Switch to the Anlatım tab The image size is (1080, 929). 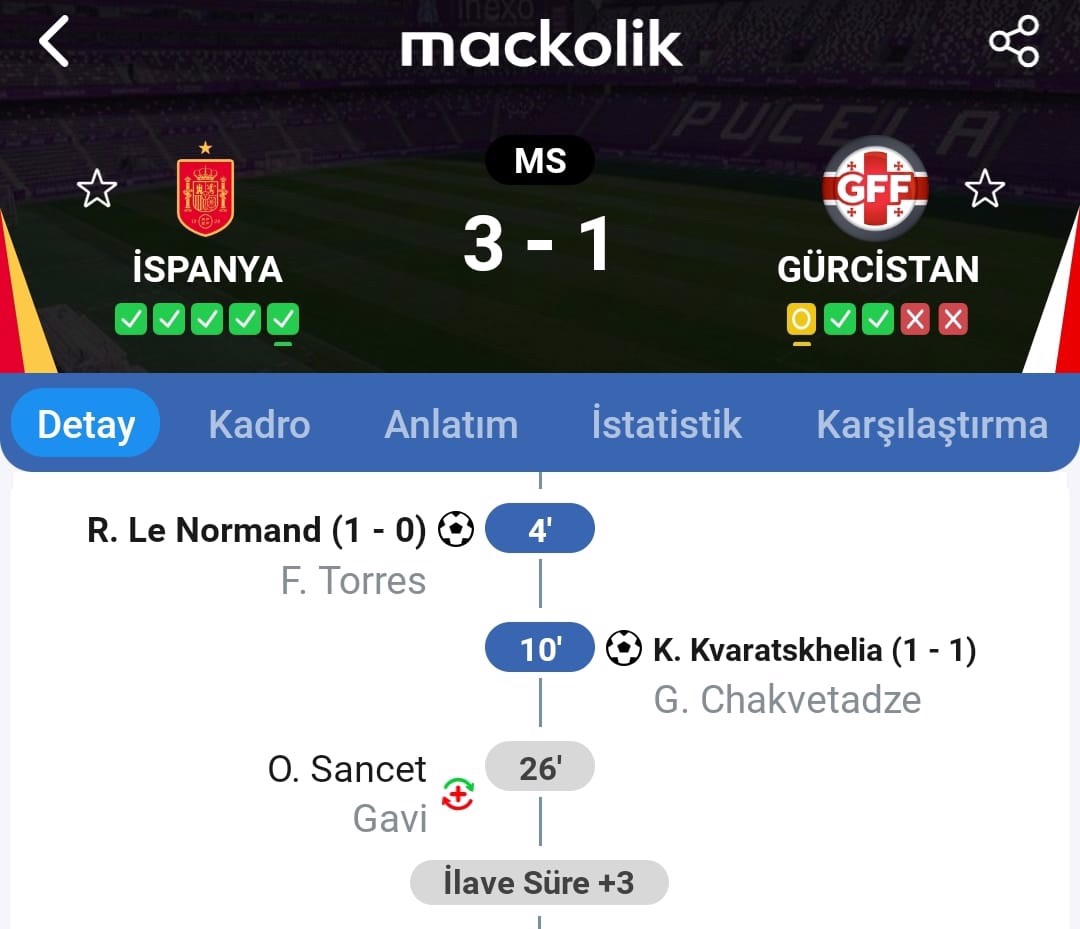pos(451,424)
